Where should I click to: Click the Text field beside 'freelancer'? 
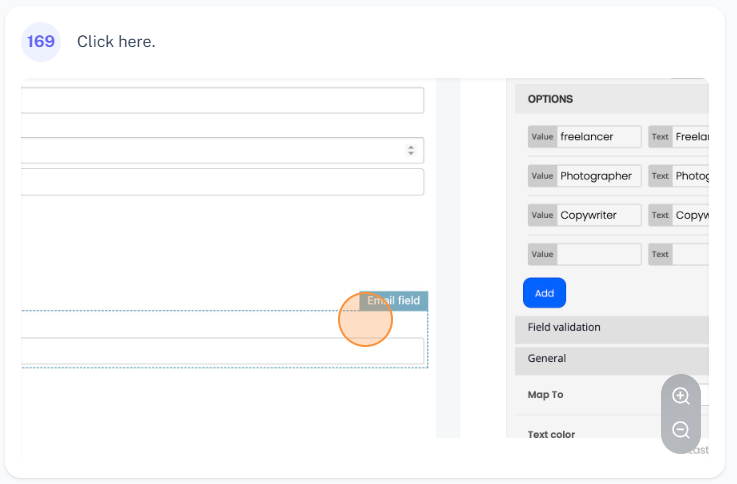690,136
